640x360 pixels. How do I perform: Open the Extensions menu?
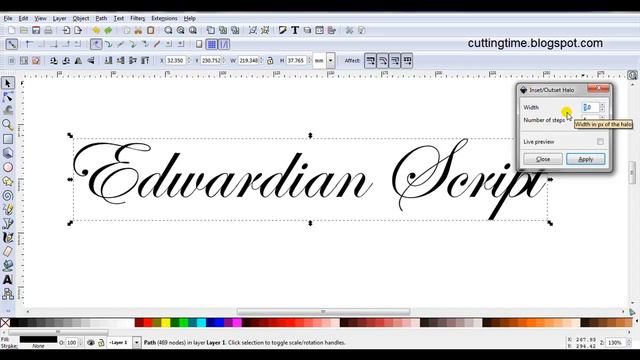pos(164,18)
